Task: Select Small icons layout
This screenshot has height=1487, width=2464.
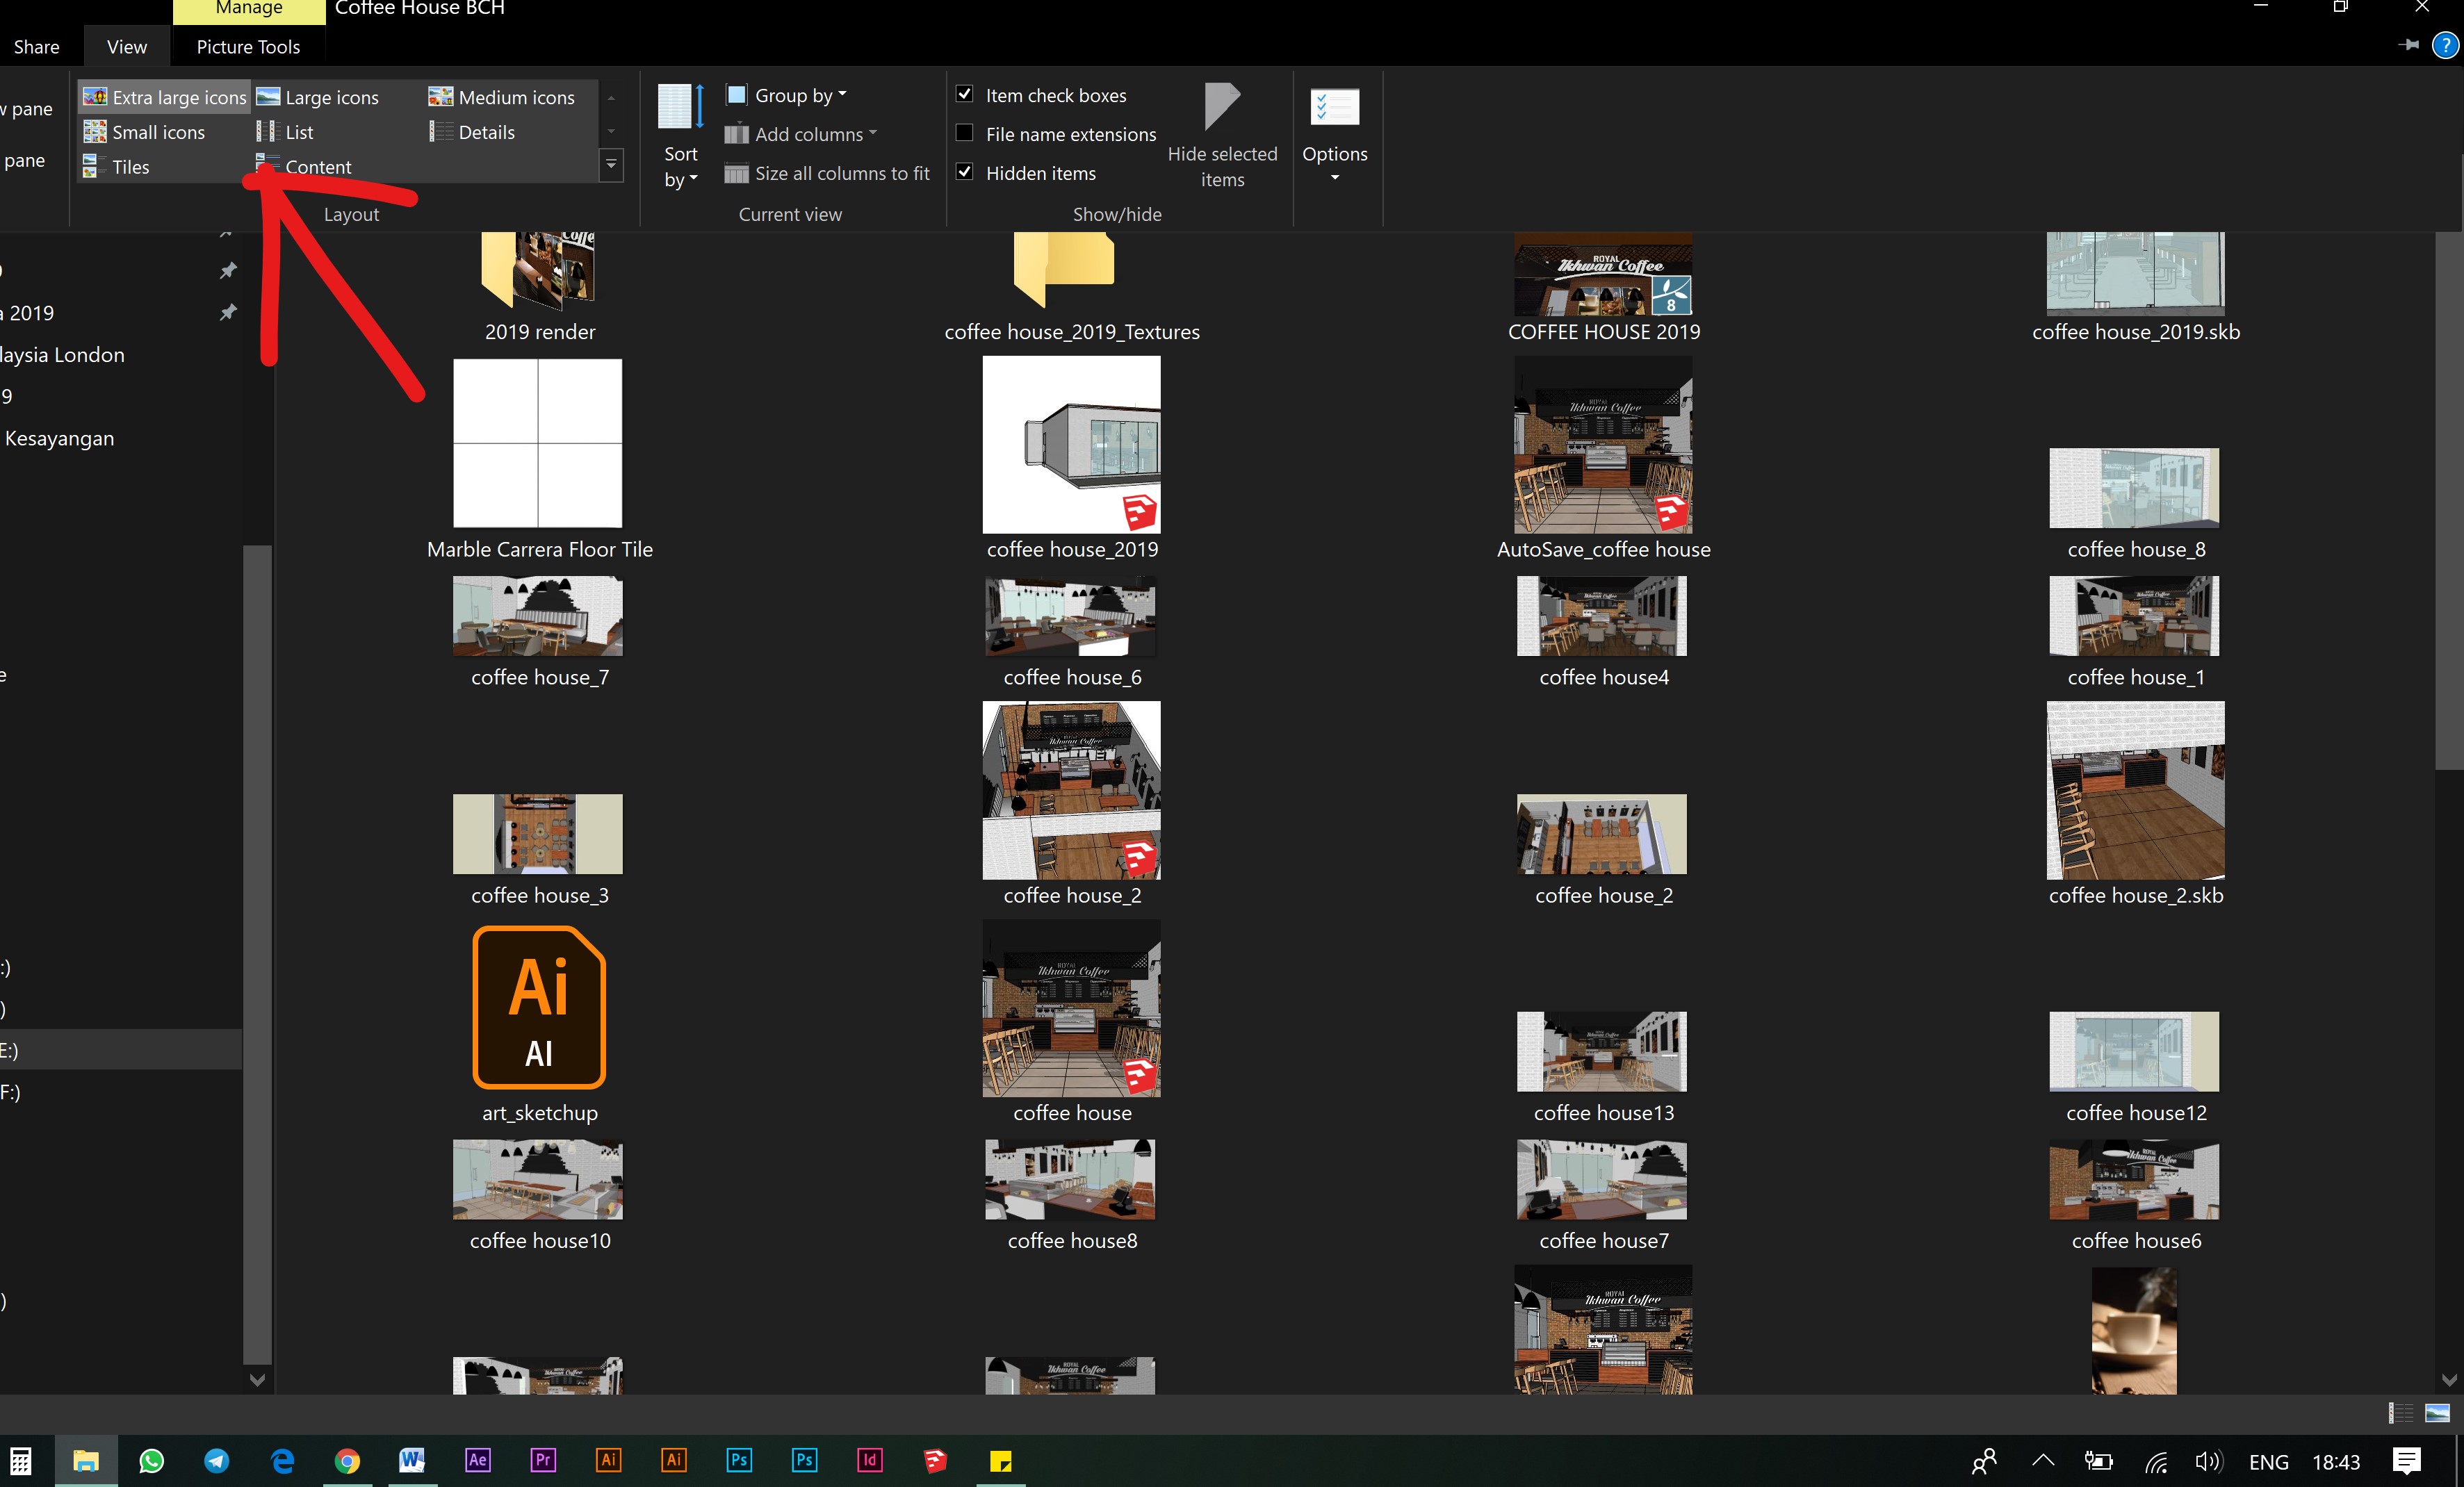Action: coord(145,132)
